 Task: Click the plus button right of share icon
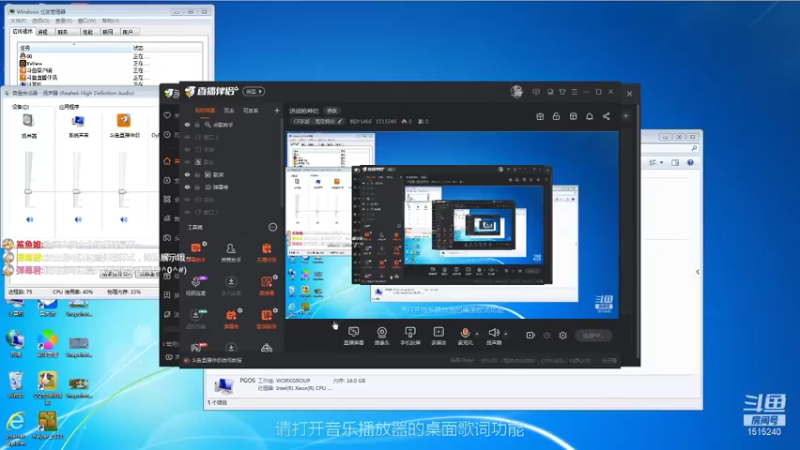(625, 116)
